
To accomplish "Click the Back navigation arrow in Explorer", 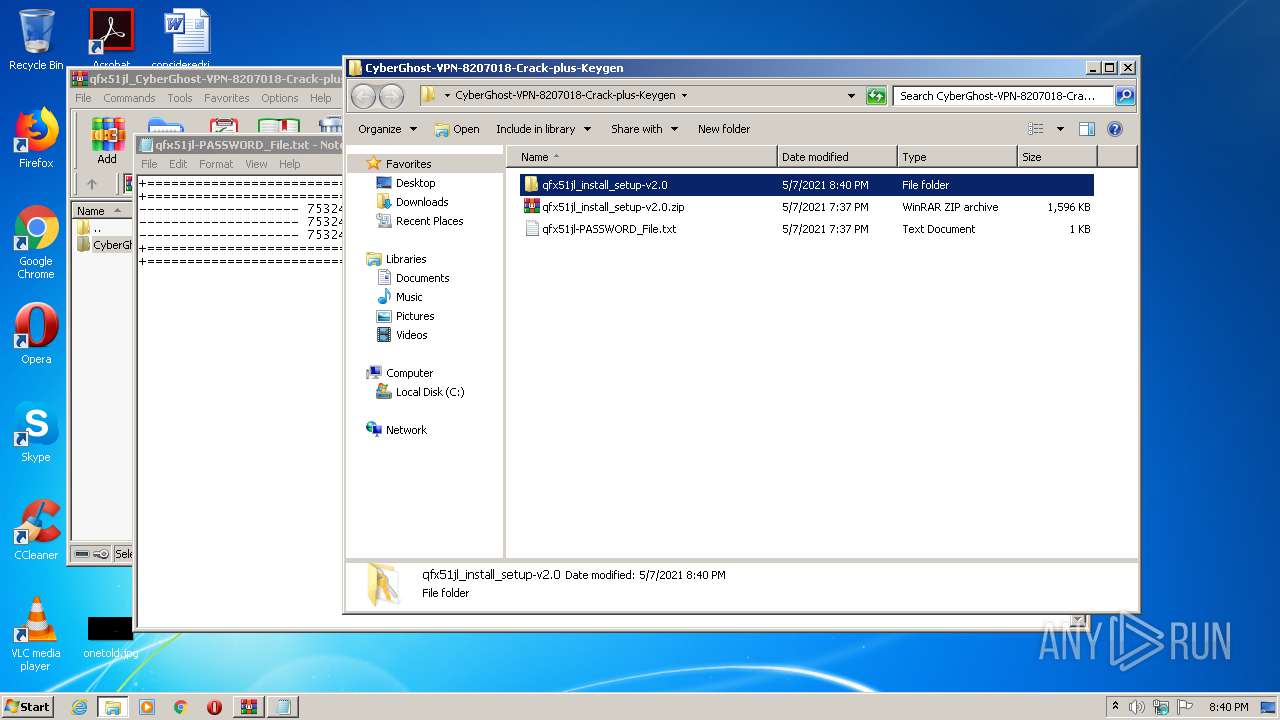I will click(x=363, y=96).
